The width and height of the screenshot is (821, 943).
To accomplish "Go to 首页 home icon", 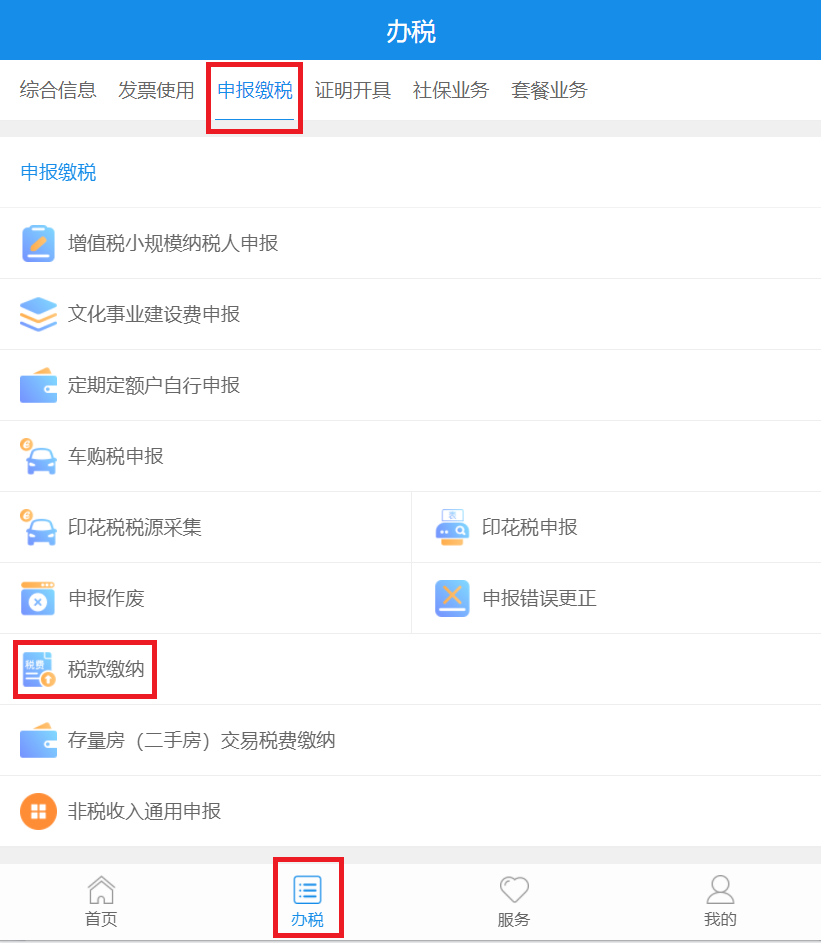I will [x=101, y=889].
